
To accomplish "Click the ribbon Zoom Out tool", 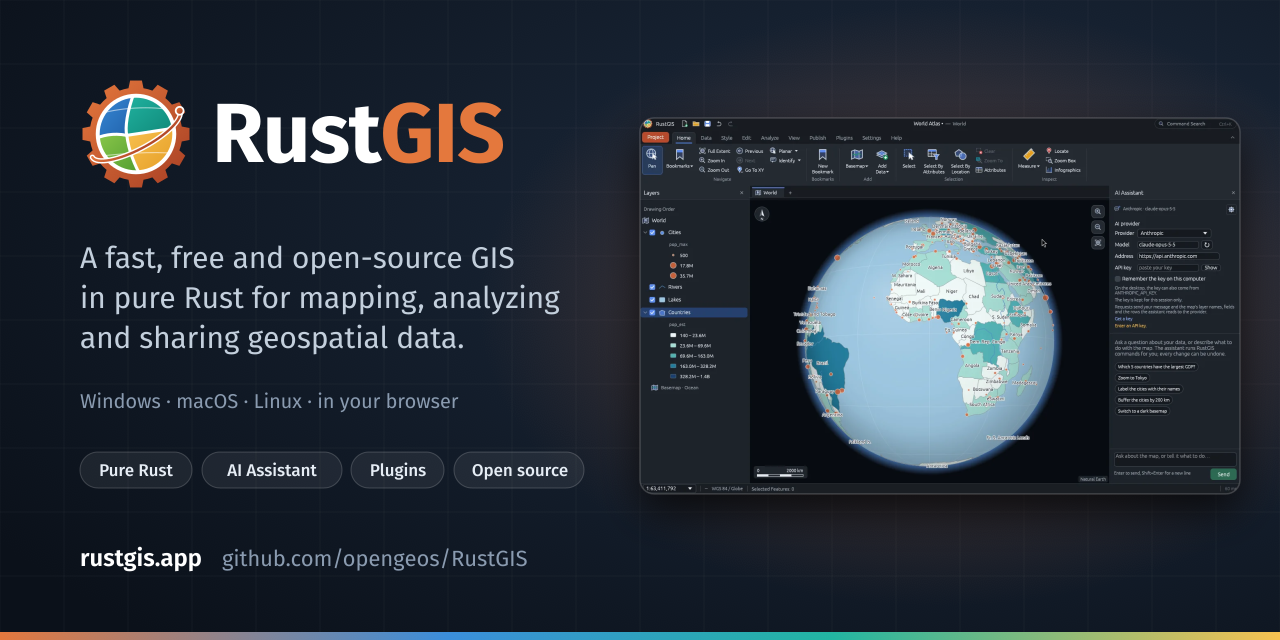I will [x=713, y=170].
